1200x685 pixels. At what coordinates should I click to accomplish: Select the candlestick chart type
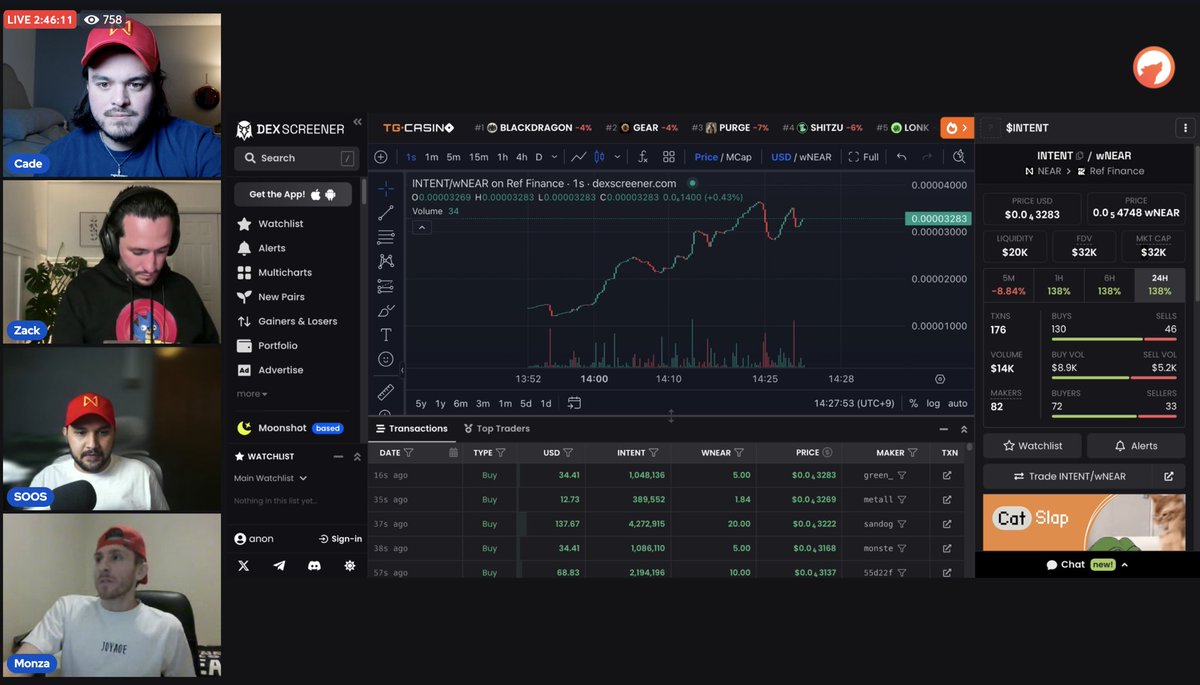click(600, 157)
